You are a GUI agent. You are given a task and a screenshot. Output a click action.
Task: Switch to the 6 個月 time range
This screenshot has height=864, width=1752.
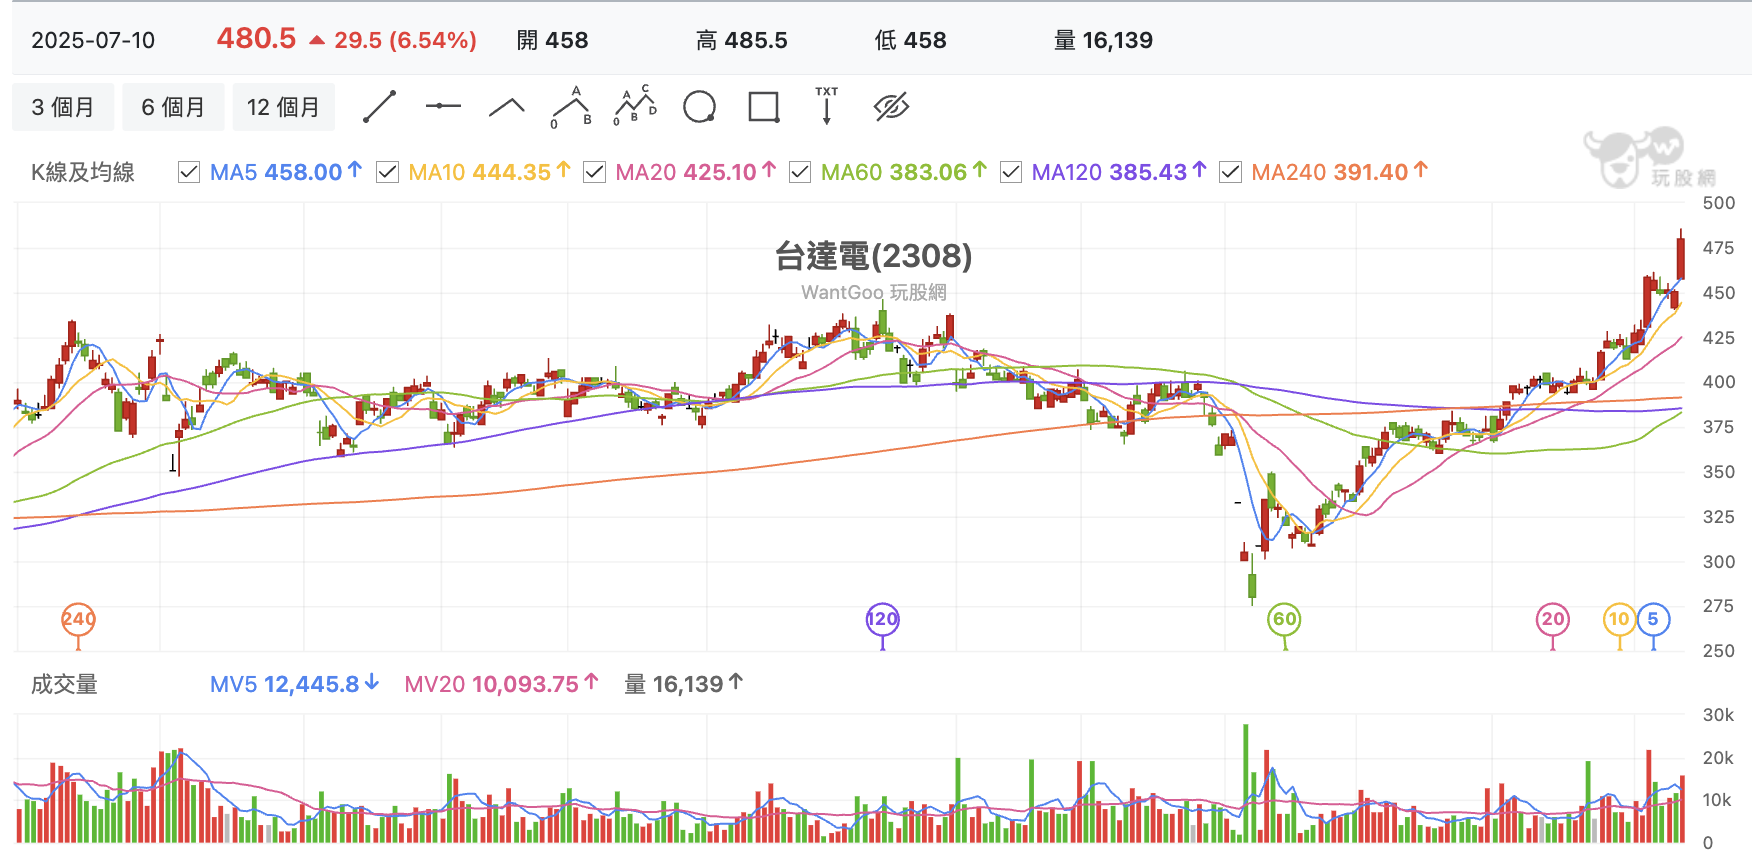click(x=173, y=107)
